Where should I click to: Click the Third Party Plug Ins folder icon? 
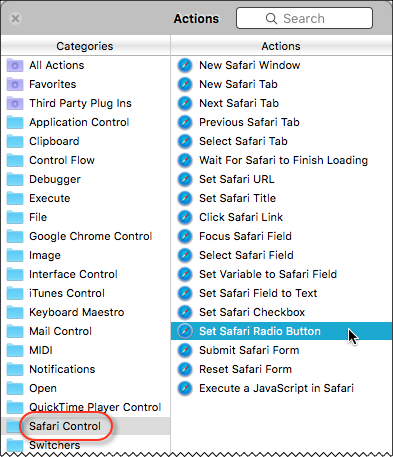coord(15,103)
